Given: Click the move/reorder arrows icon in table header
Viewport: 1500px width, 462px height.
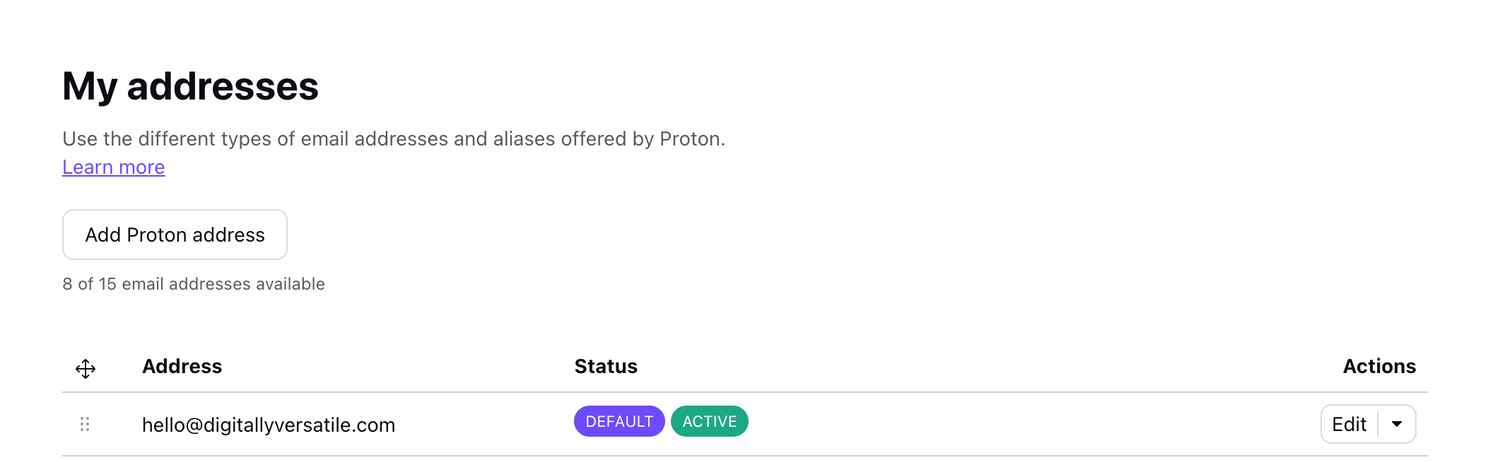Looking at the screenshot, I should coord(85,368).
